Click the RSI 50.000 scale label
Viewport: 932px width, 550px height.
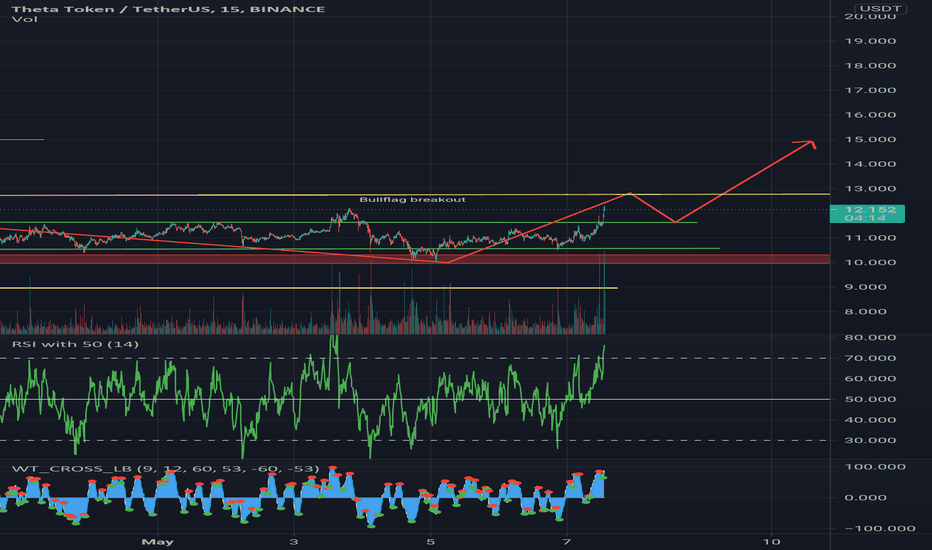coord(870,399)
